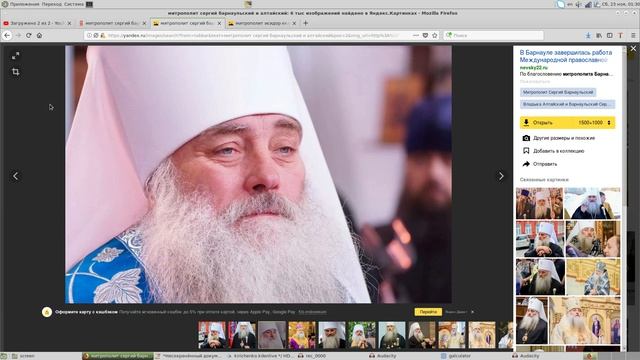Open the Firefox library icon
This screenshot has height=360, width=640.
[599, 36]
